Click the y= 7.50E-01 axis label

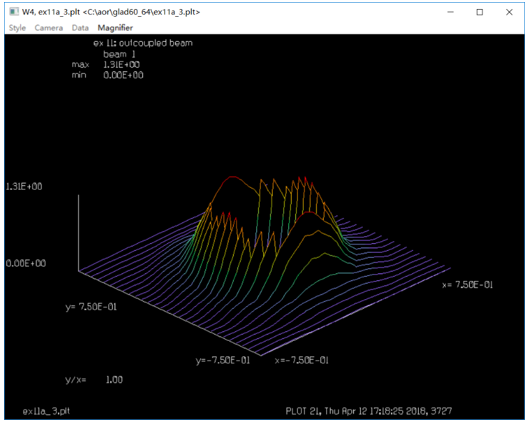click(x=91, y=307)
